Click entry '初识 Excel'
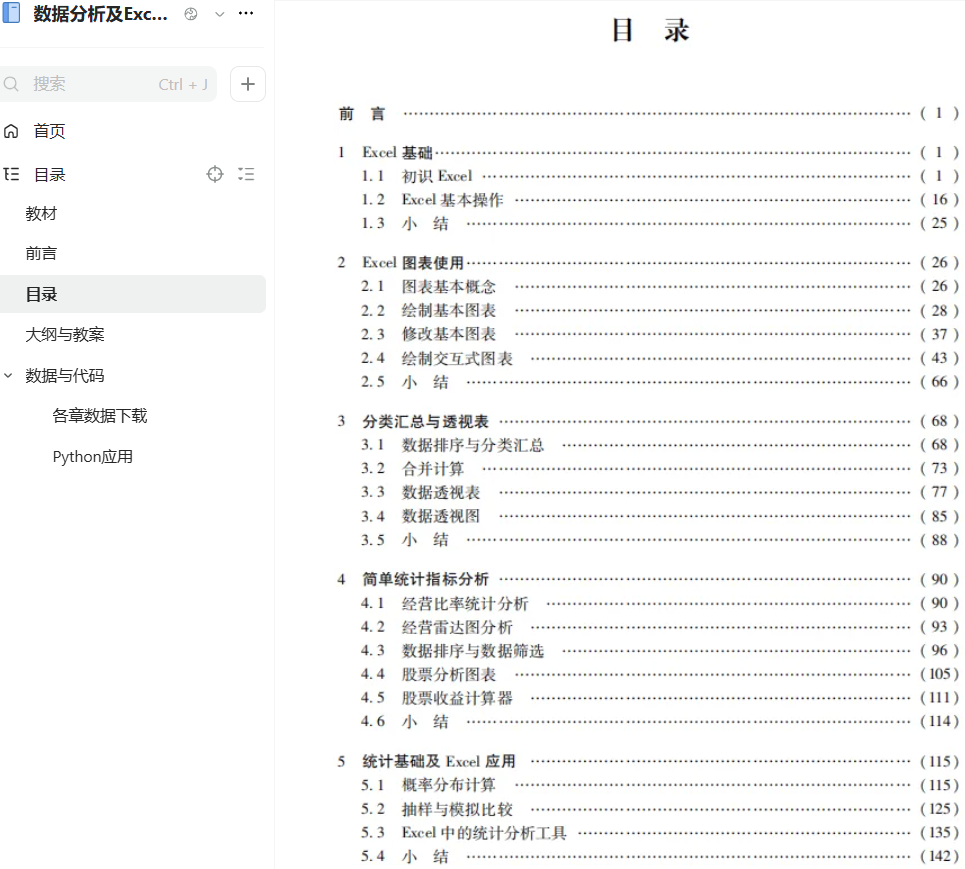Screen dimensions: 965x869 tap(437, 176)
